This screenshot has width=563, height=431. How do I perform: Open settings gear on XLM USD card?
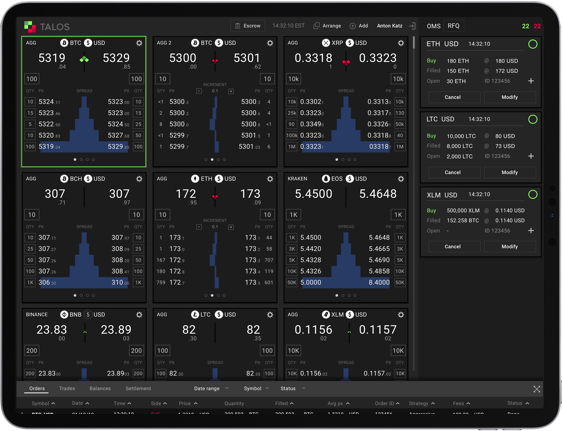coord(401,315)
